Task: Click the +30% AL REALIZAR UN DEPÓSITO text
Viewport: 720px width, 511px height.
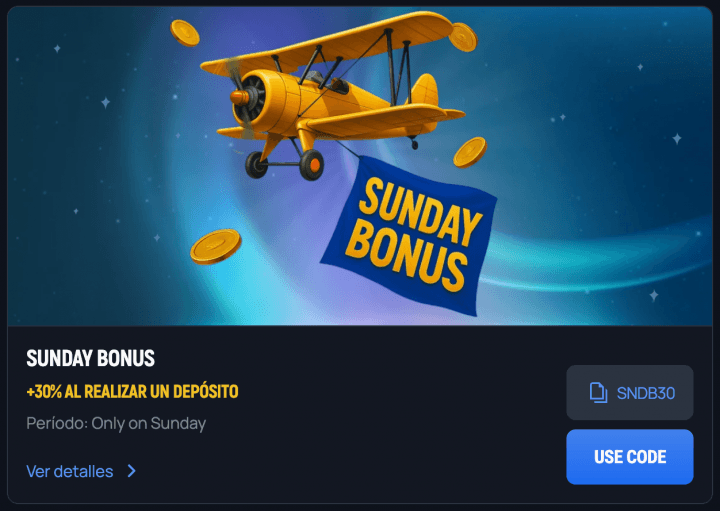Action: point(132,392)
